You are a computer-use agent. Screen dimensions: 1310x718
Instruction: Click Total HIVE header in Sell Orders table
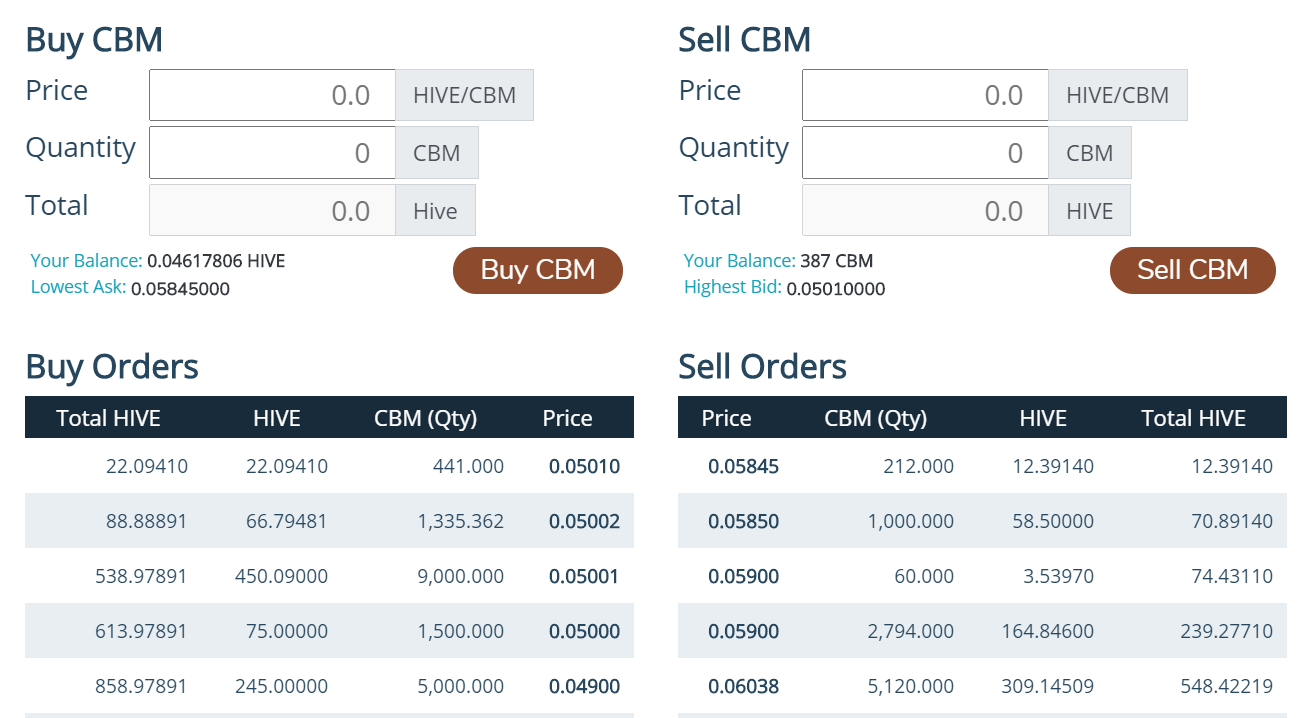point(1194,418)
